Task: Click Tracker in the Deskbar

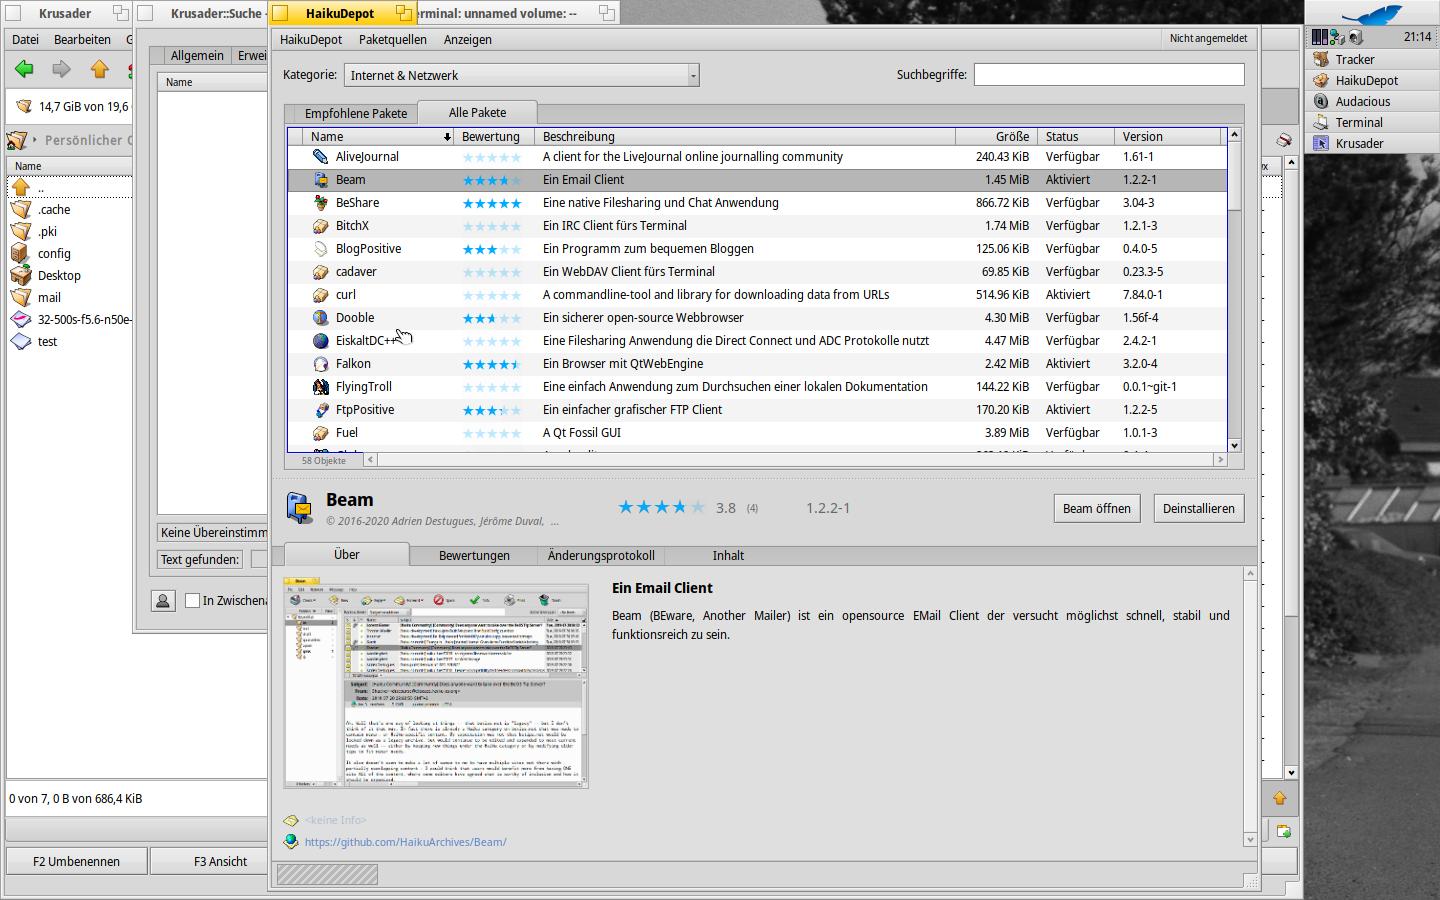Action: coord(1371,59)
